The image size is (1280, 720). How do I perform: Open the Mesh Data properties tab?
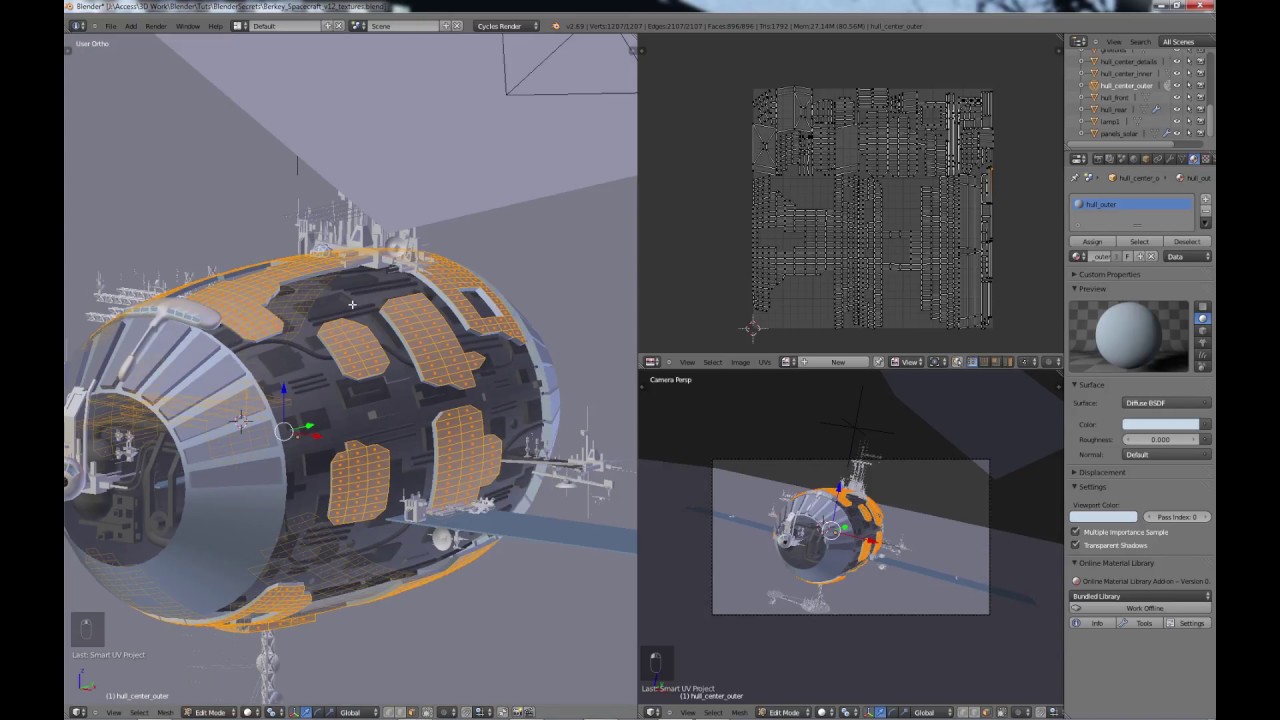tap(1182, 158)
